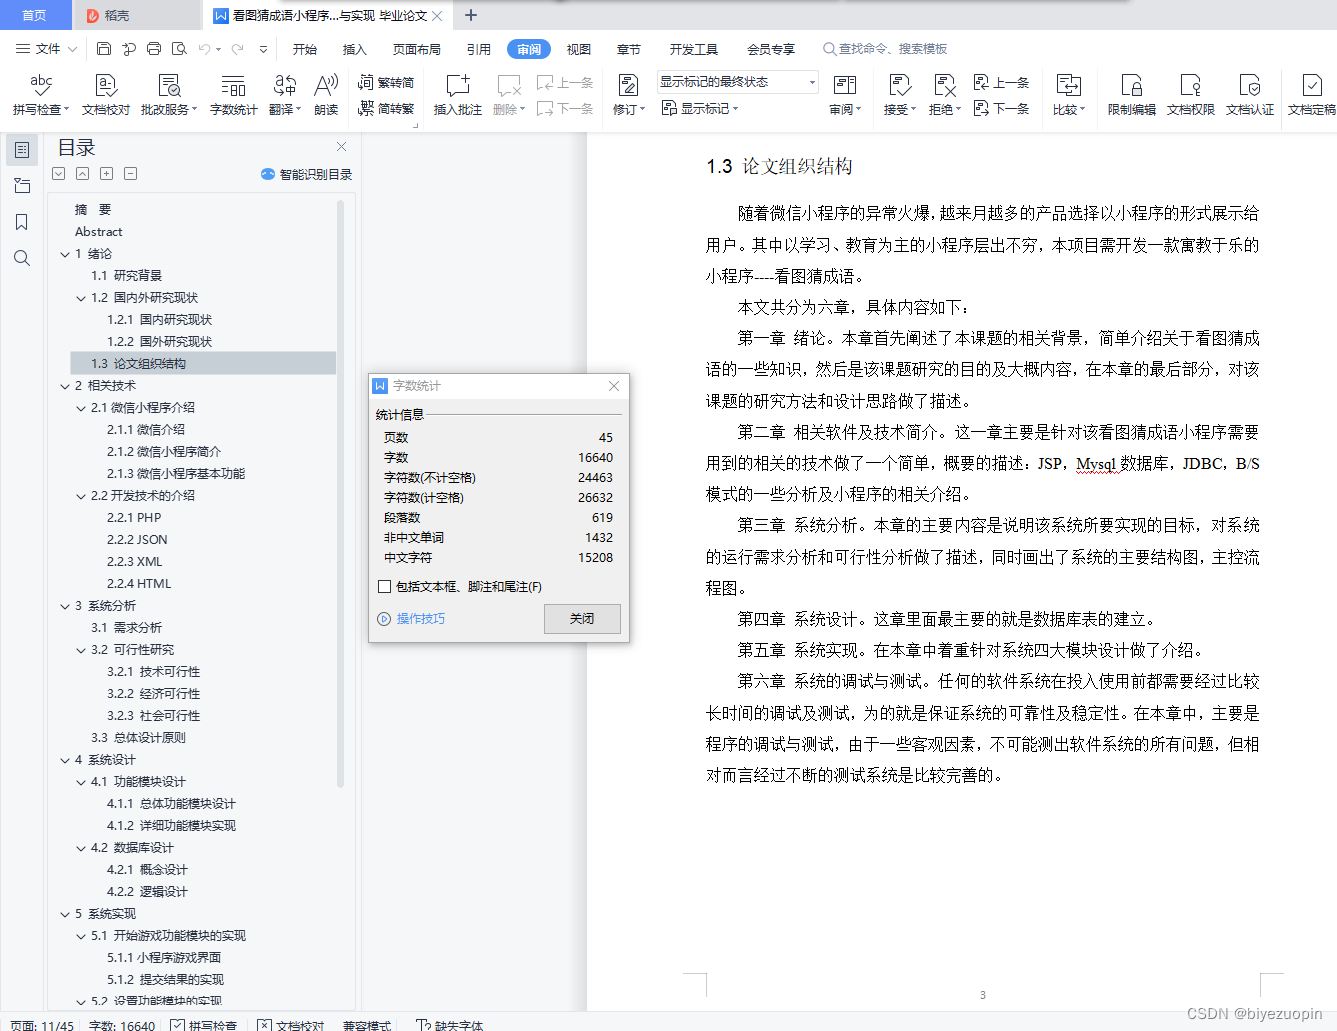Open 文档校对 proofreading tool
Screen dimensions: 1337x1031
[106, 95]
